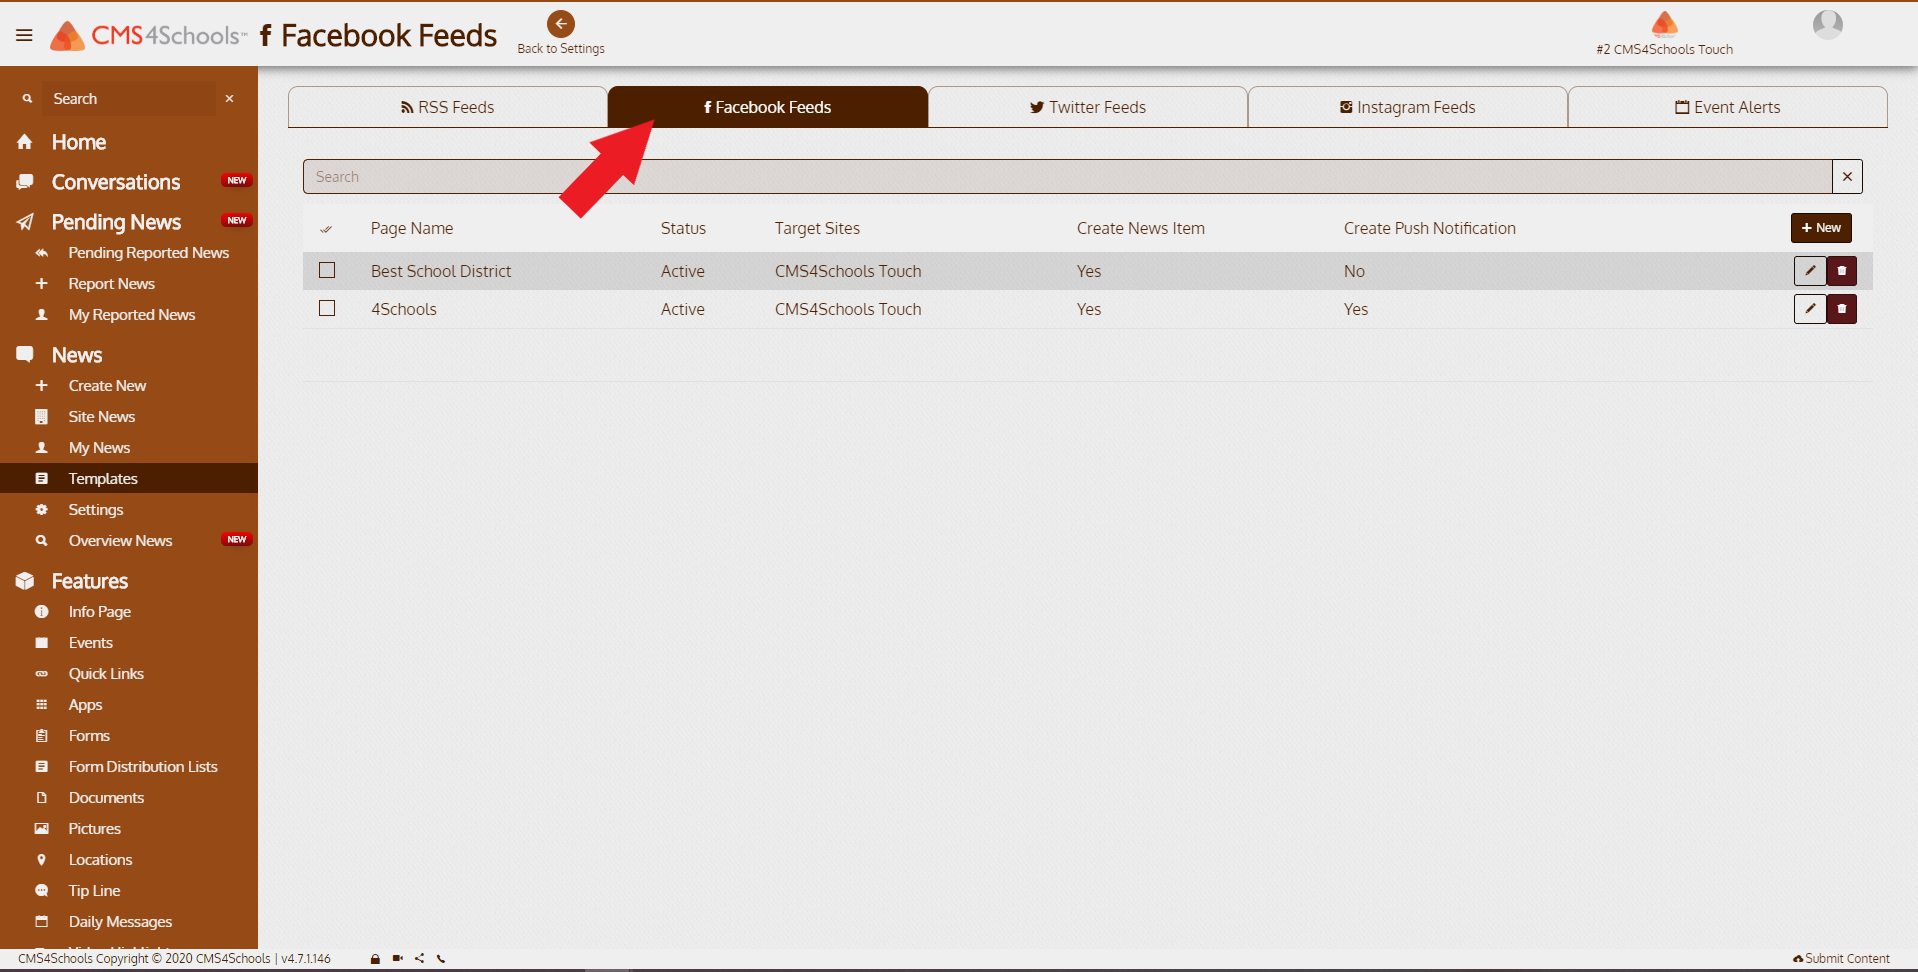Screen dimensions: 1918x972
Task: Click the Page Name column header
Action: [x=412, y=229]
